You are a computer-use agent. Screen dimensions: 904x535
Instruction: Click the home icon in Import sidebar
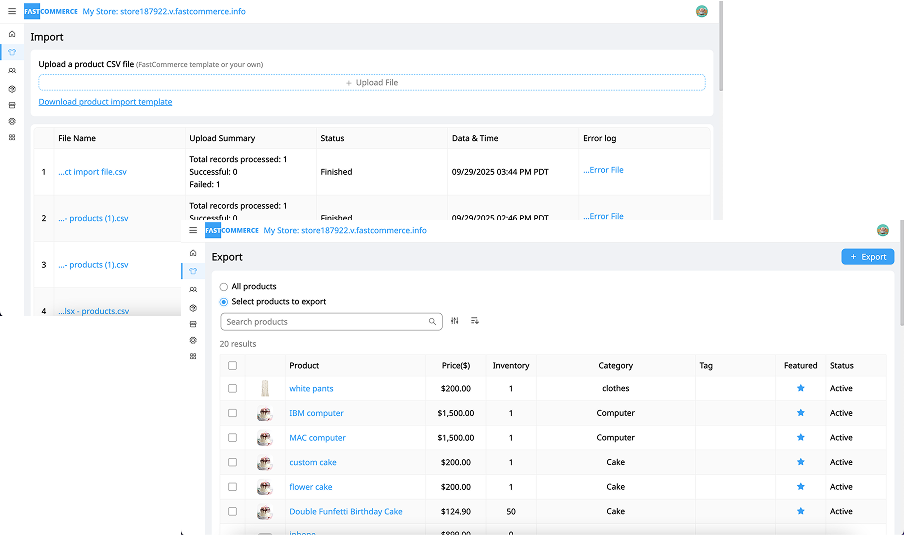(12, 34)
